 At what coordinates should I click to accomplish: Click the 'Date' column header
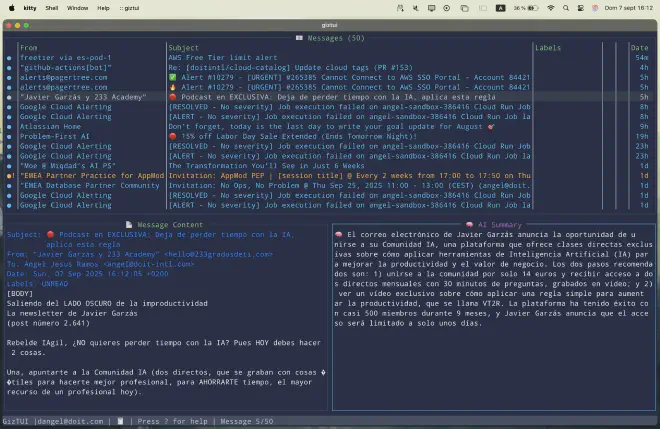(639, 48)
